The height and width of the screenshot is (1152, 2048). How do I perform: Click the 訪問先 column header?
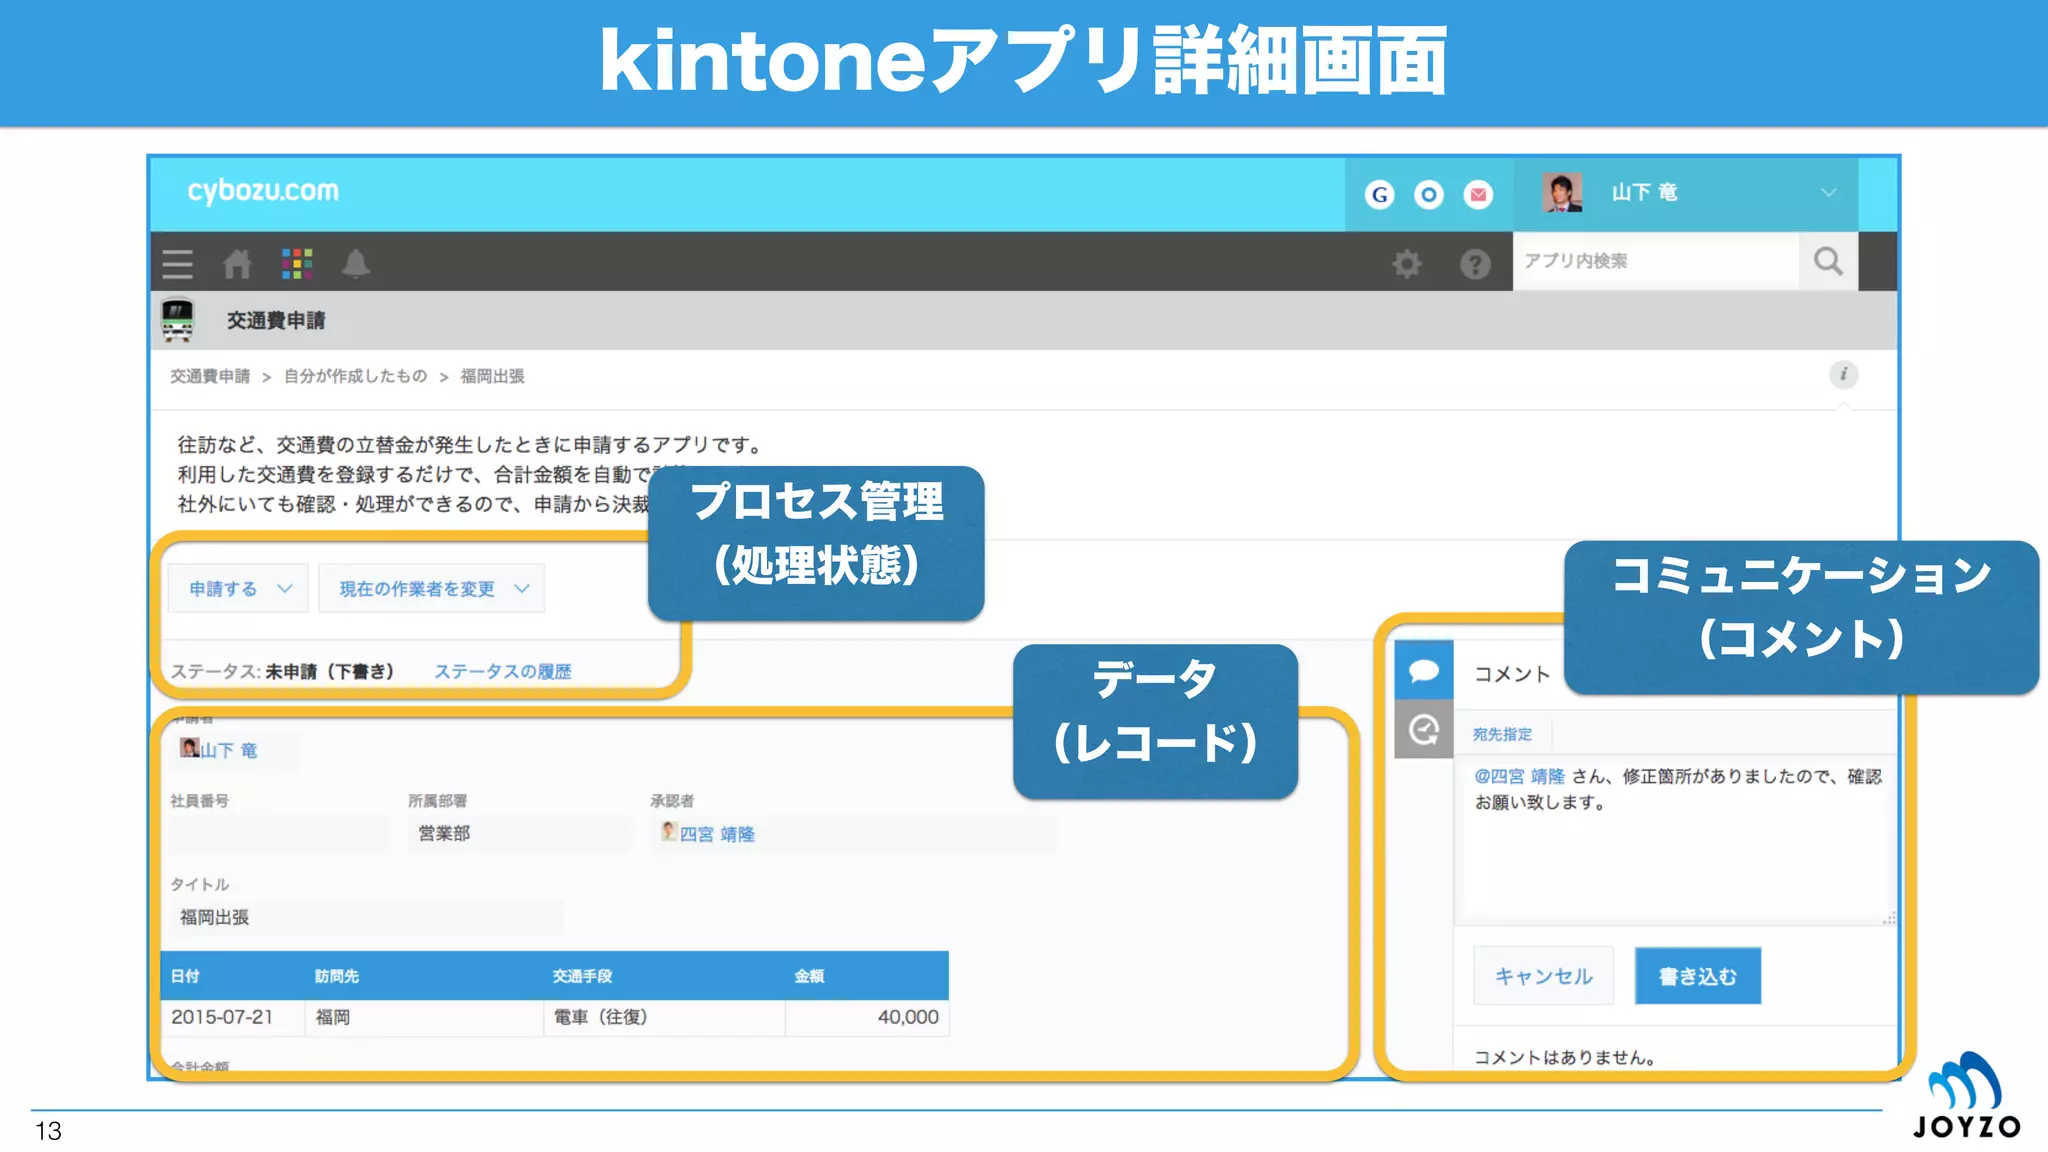[337, 976]
